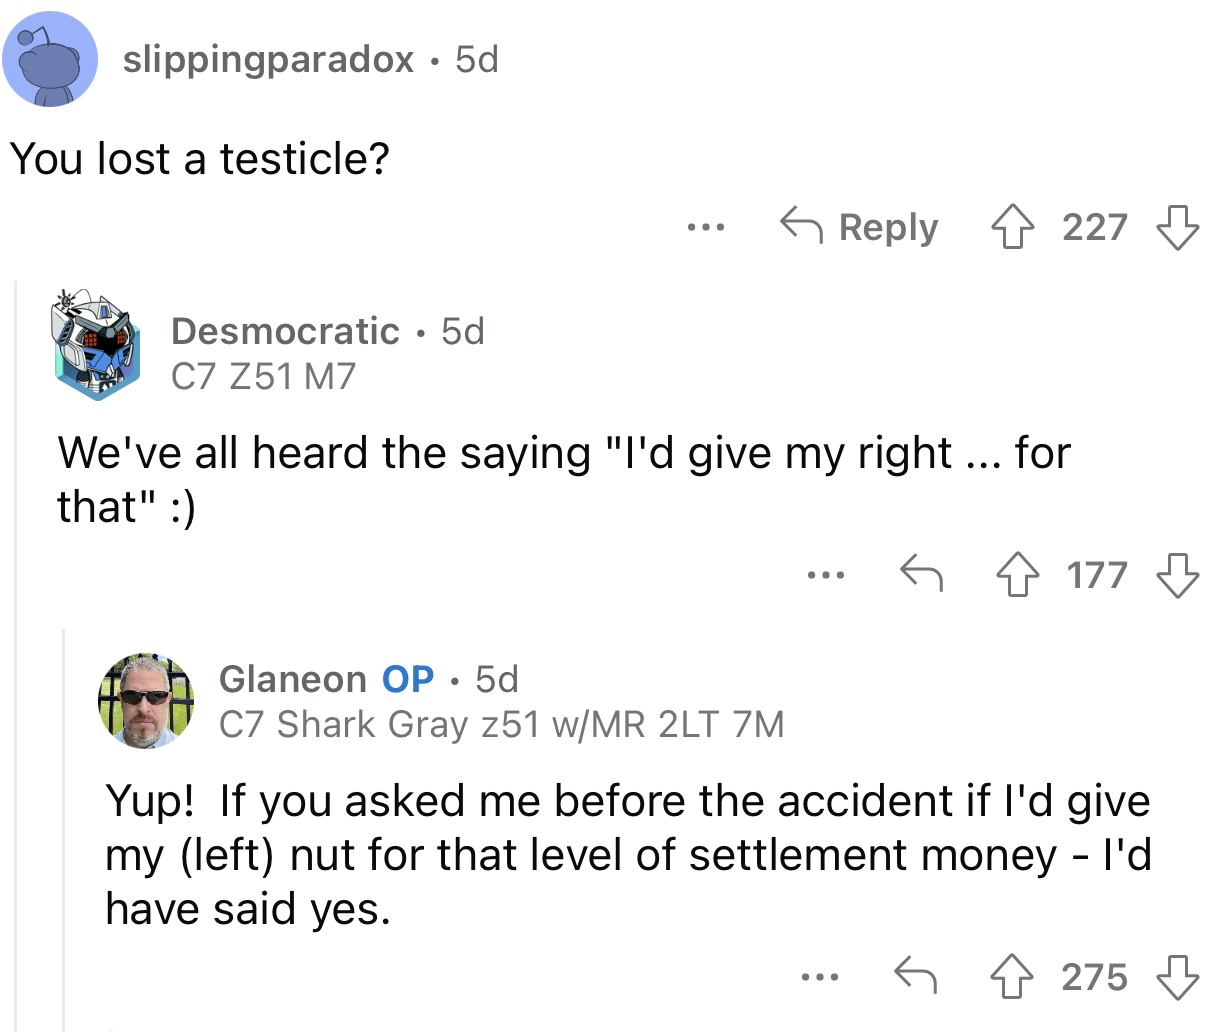
Task: Reply arrow on Desmocratic's comment
Action: pos(921,575)
